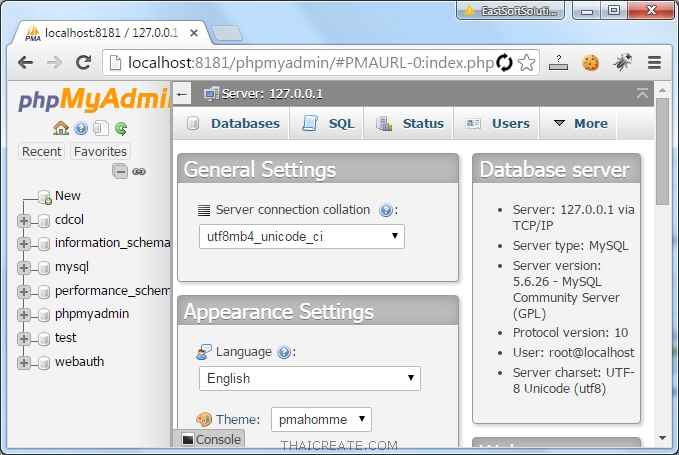Go back with browser back arrow
This screenshot has width=679, height=455.
coord(26,63)
